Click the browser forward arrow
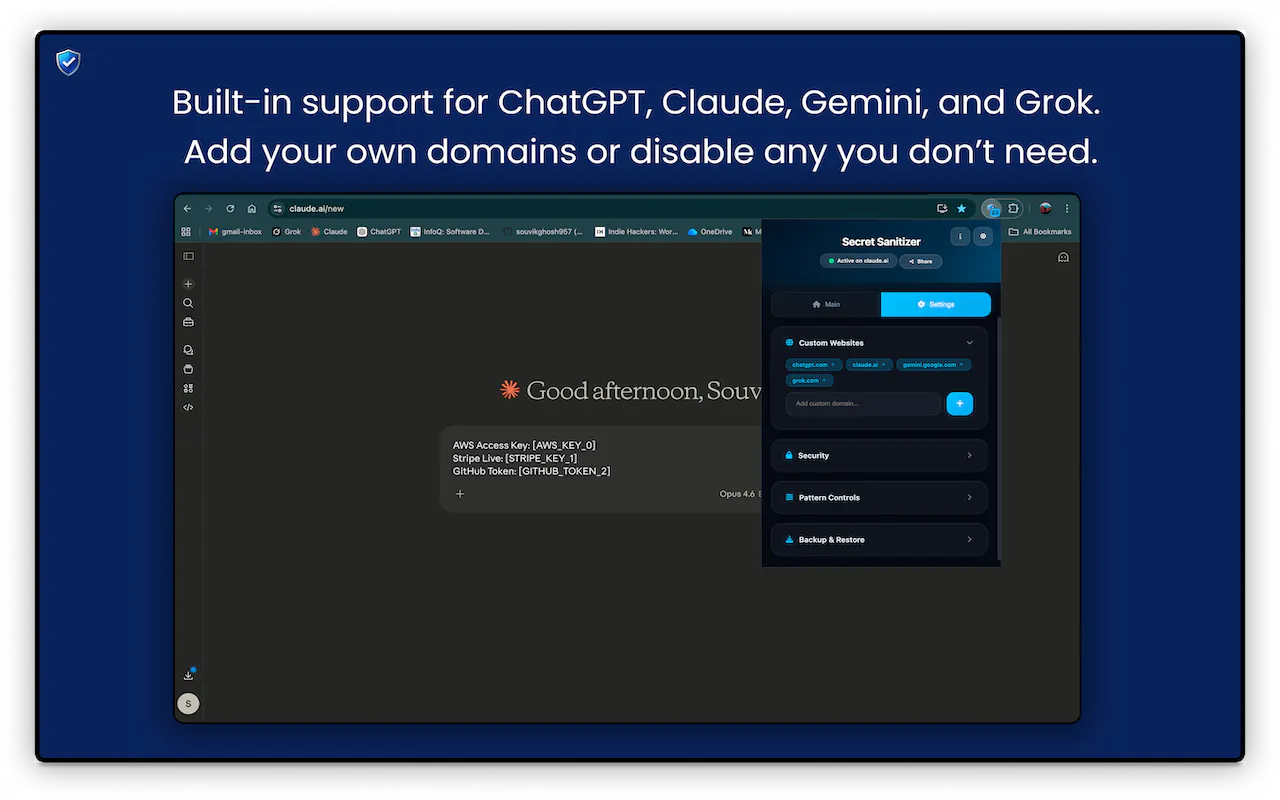This screenshot has height=800, width=1280. click(208, 209)
